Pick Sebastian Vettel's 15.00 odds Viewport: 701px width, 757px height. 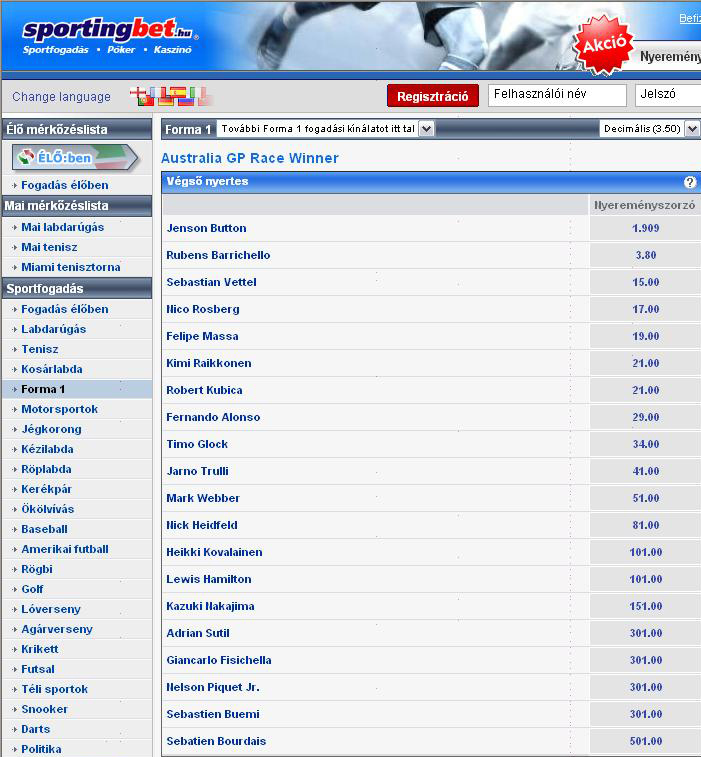[x=645, y=282]
